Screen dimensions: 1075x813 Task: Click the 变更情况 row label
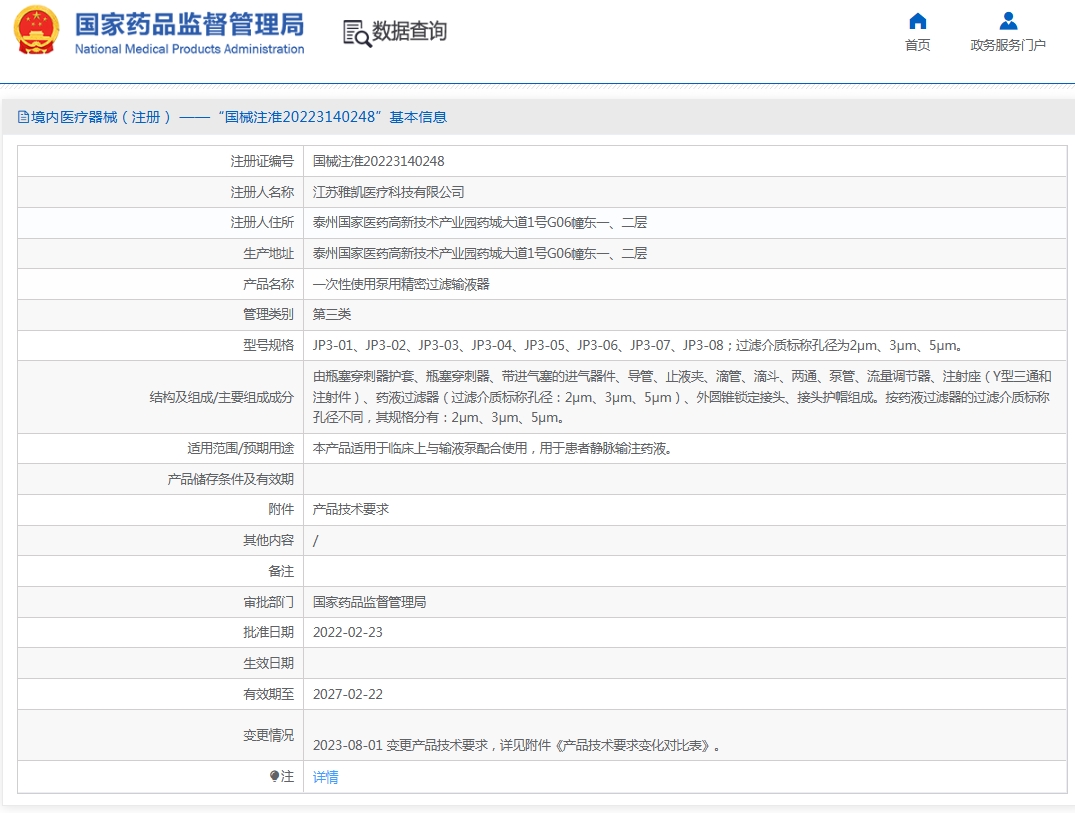pyautogui.click(x=268, y=735)
